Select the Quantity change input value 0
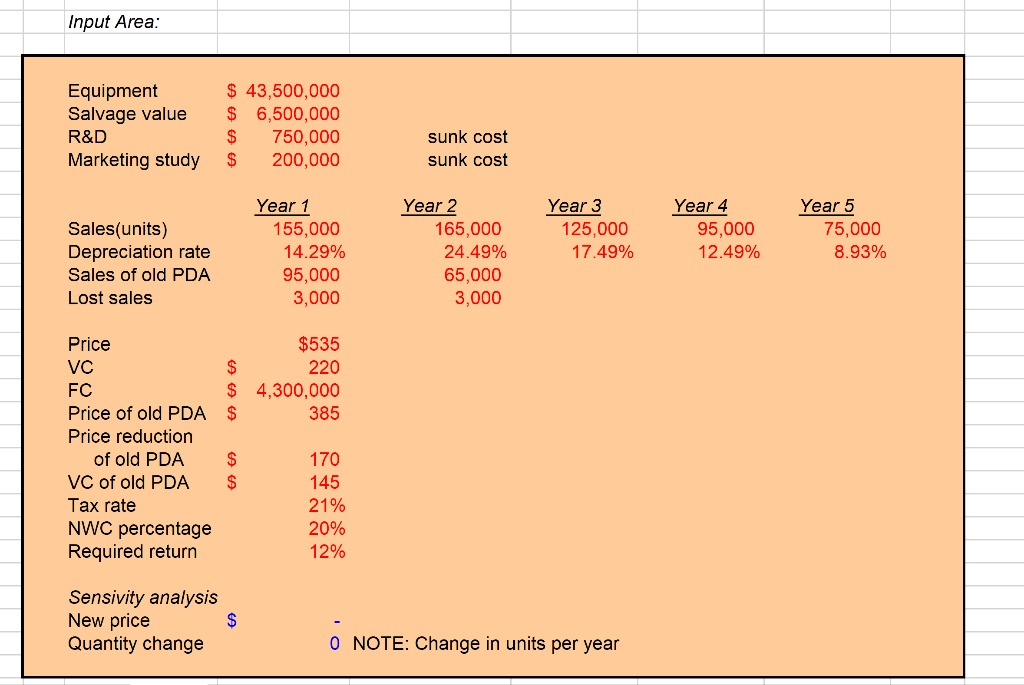The width and height of the screenshot is (1024, 685). [334, 644]
